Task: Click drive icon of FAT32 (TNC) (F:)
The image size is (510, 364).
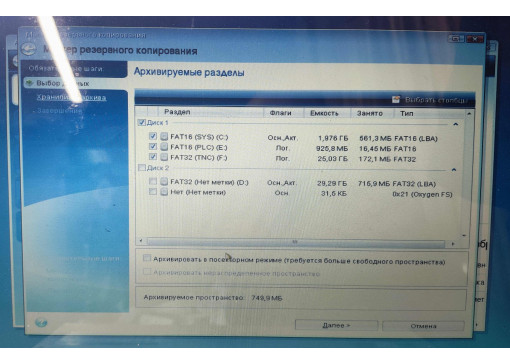Action: tap(164, 157)
